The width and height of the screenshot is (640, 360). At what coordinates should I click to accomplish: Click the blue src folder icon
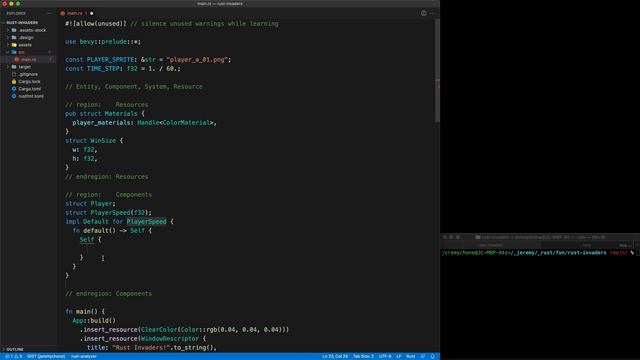[x=14, y=52]
